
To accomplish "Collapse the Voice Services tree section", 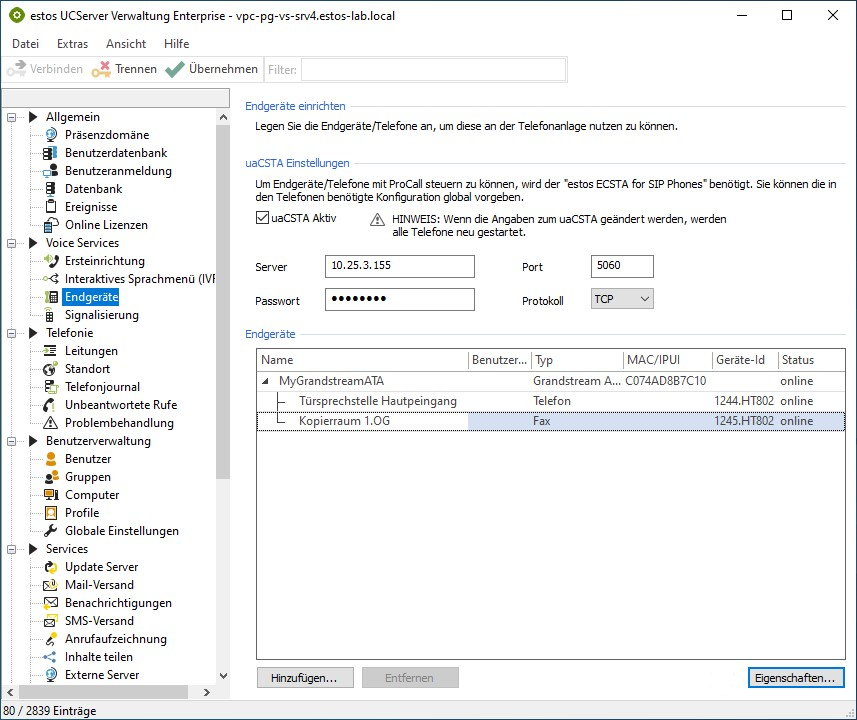I will pyautogui.click(x=13, y=243).
